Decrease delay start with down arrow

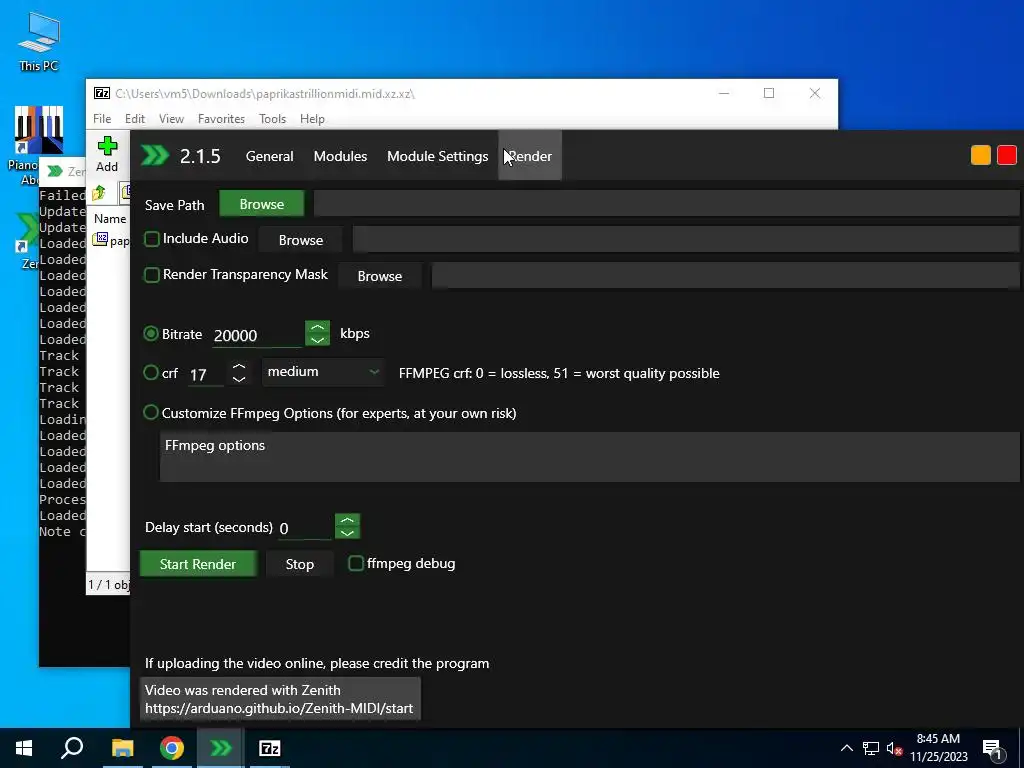[347, 533]
